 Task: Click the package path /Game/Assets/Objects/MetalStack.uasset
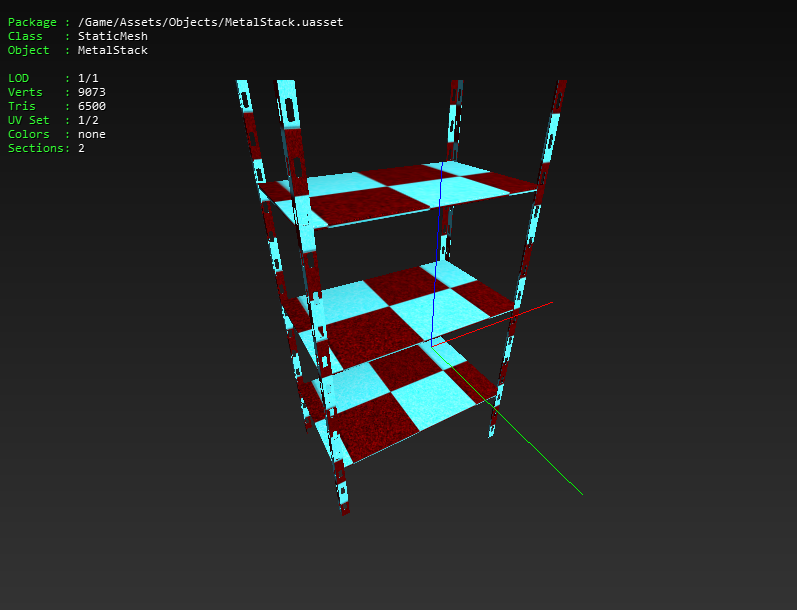[x=210, y=22]
